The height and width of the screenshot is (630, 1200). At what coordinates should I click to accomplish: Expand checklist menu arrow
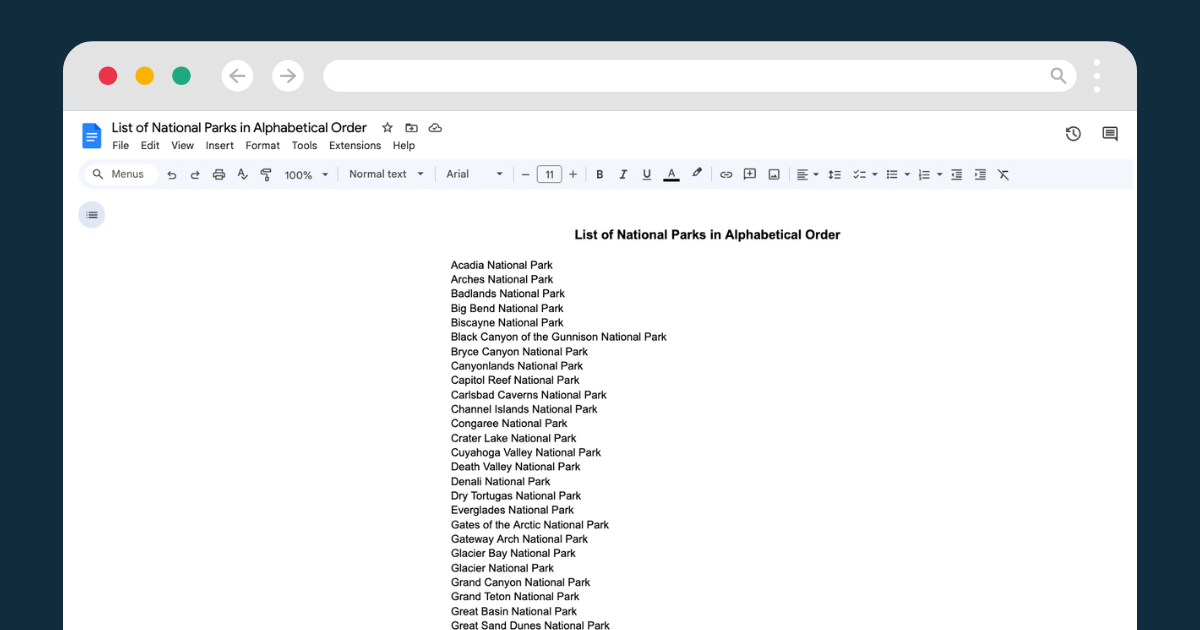(875, 175)
